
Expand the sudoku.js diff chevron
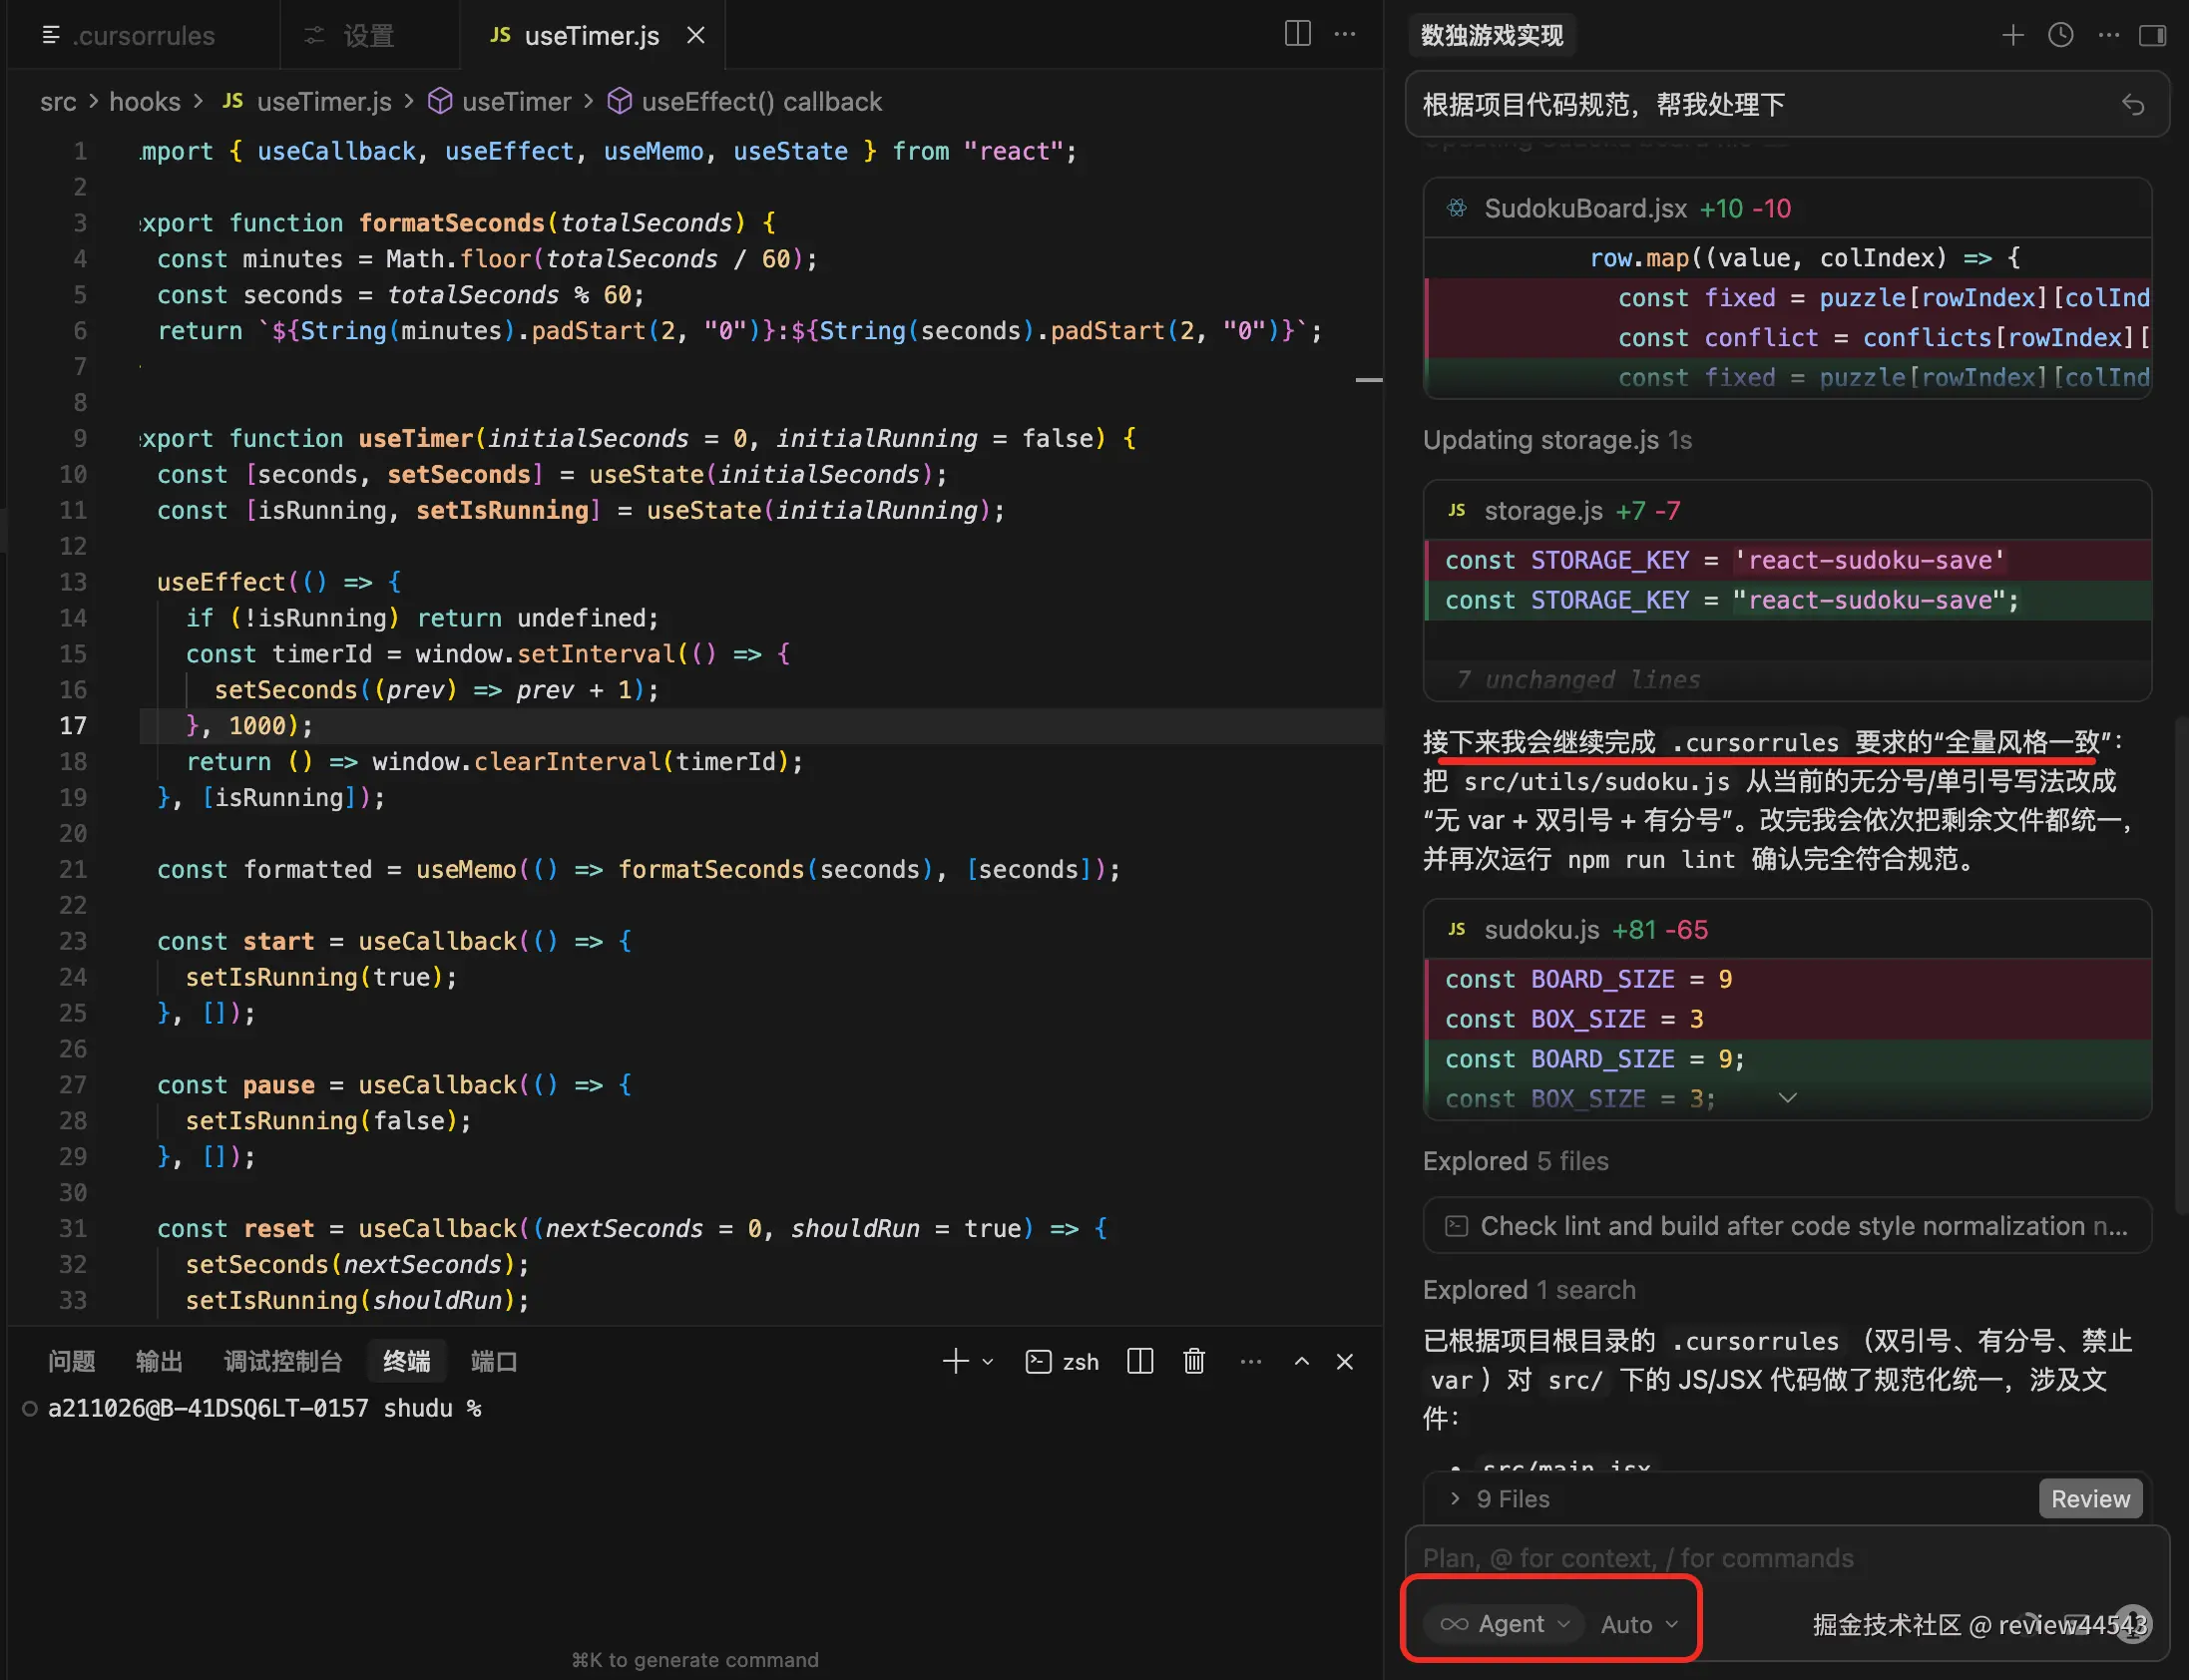tap(1787, 1098)
